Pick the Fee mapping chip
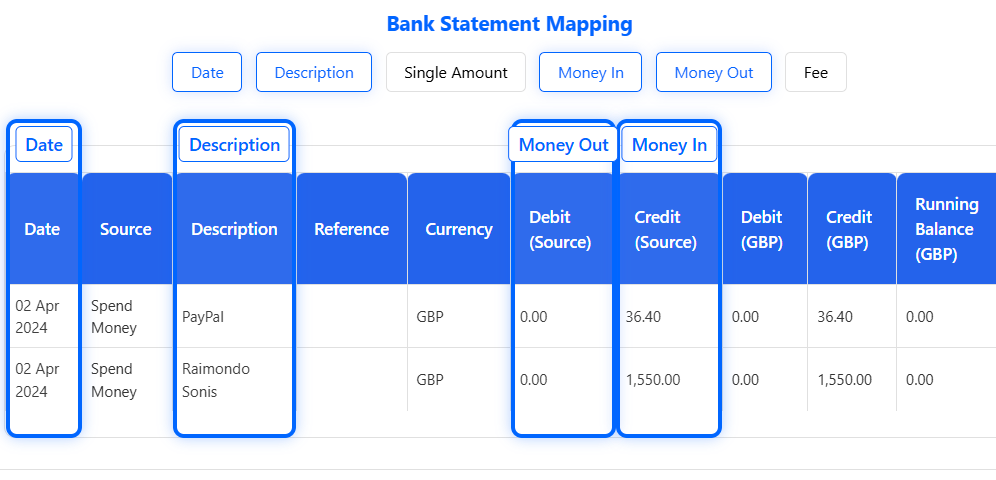The height and width of the screenshot is (480, 996). coord(816,72)
